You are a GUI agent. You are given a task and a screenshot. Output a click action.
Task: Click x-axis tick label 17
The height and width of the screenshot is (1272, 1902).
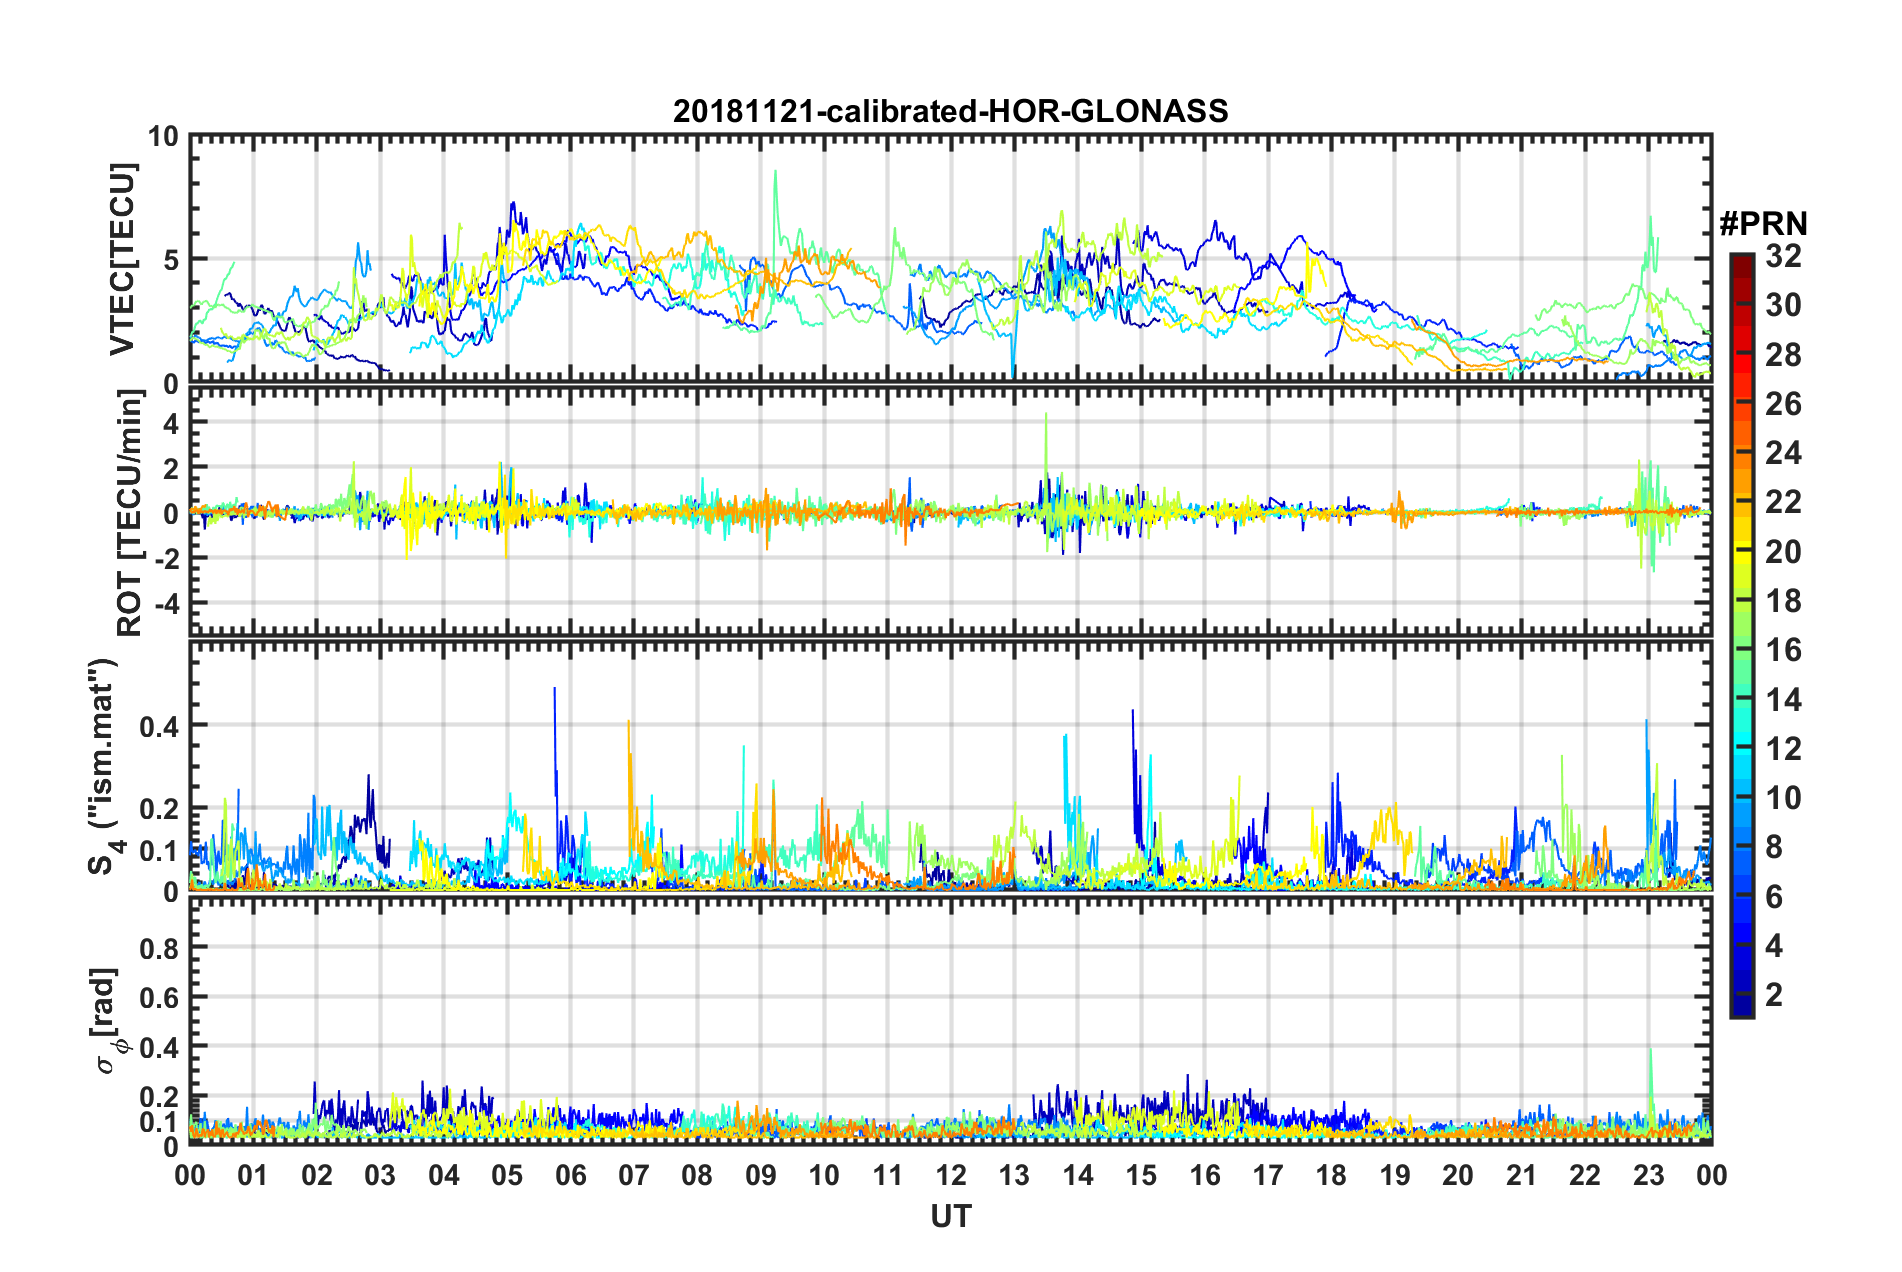1268,1175
